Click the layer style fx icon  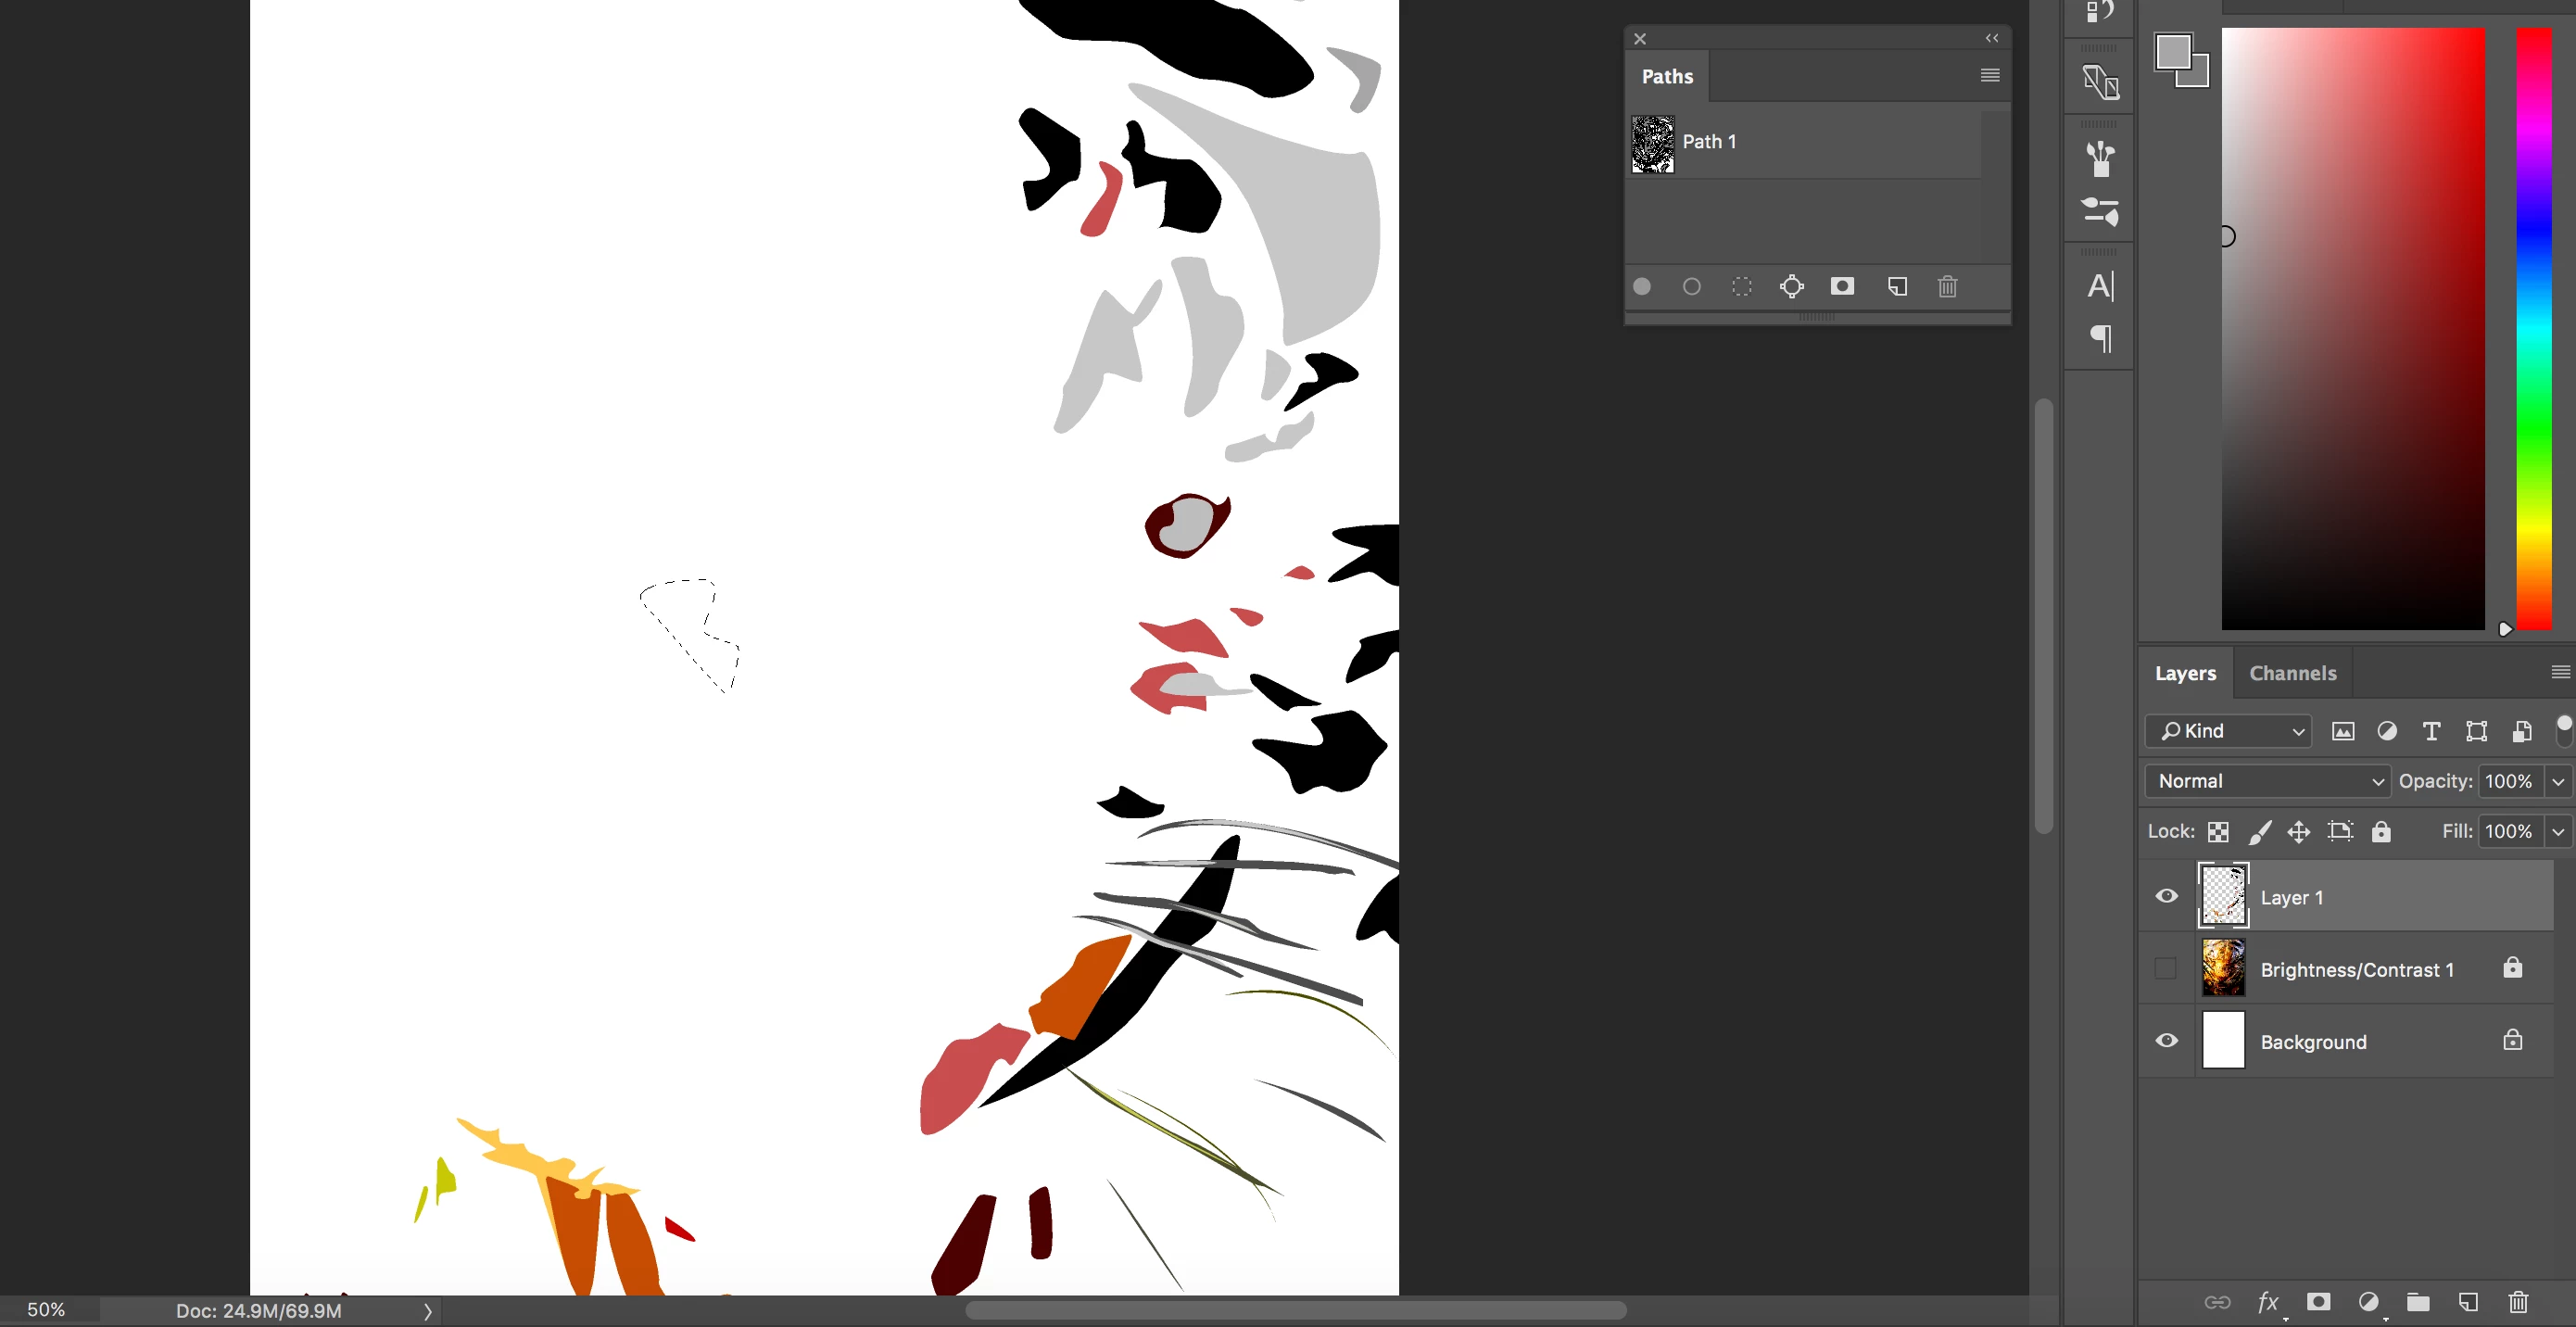[x=2268, y=1302]
